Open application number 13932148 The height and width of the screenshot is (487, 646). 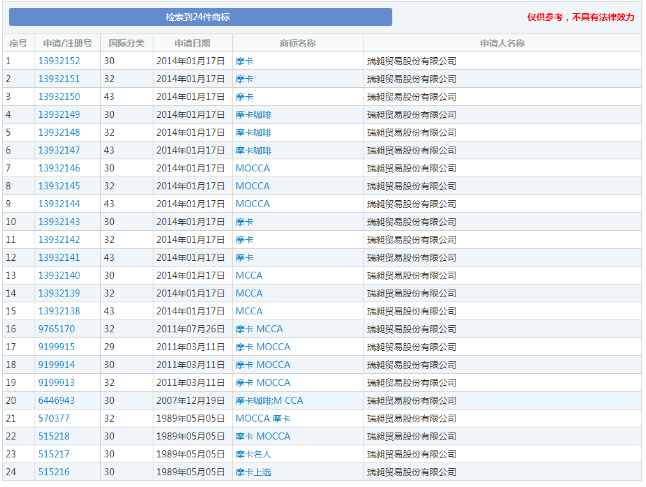coord(59,133)
